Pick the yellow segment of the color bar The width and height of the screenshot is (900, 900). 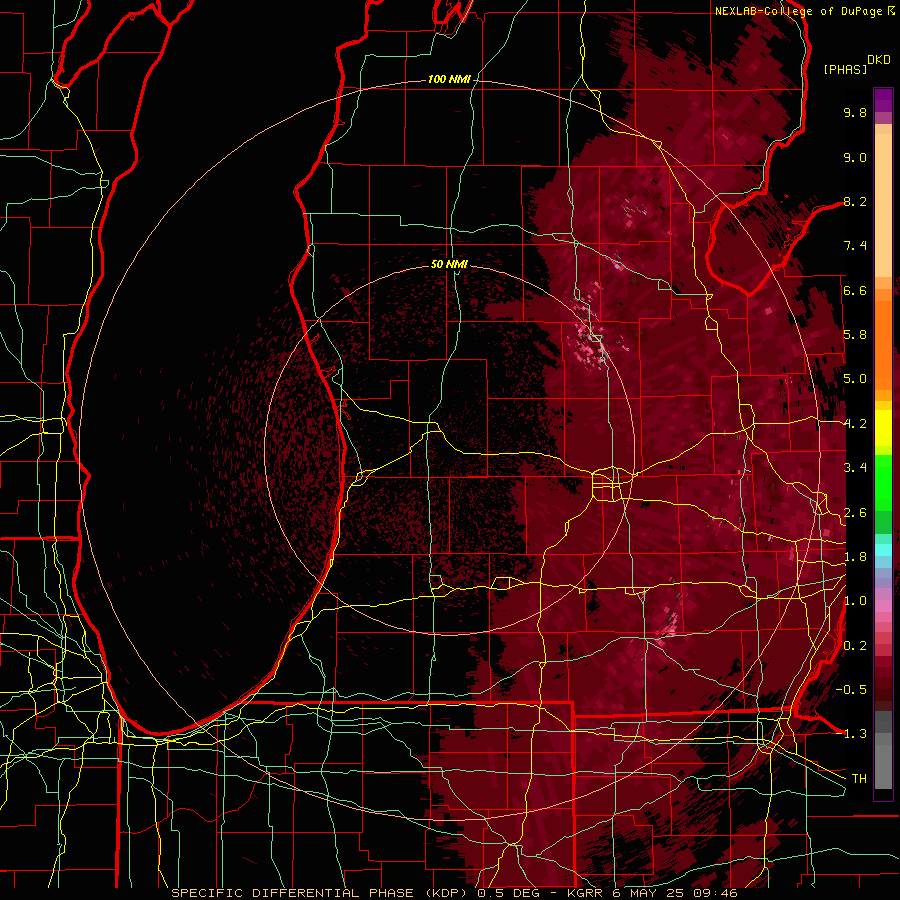(x=883, y=428)
